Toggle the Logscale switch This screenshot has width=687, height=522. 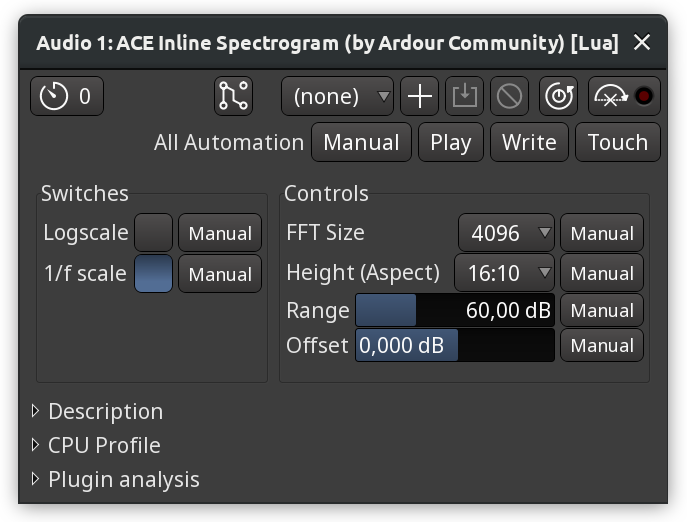click(153, 233)
